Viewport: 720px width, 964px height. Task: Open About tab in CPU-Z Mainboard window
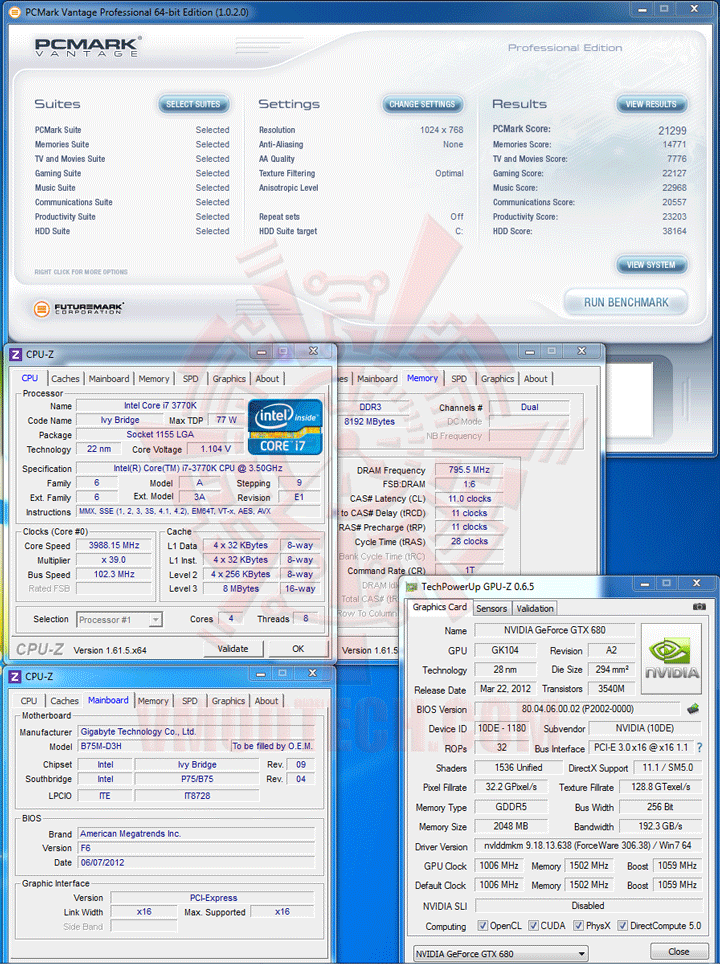267,701
